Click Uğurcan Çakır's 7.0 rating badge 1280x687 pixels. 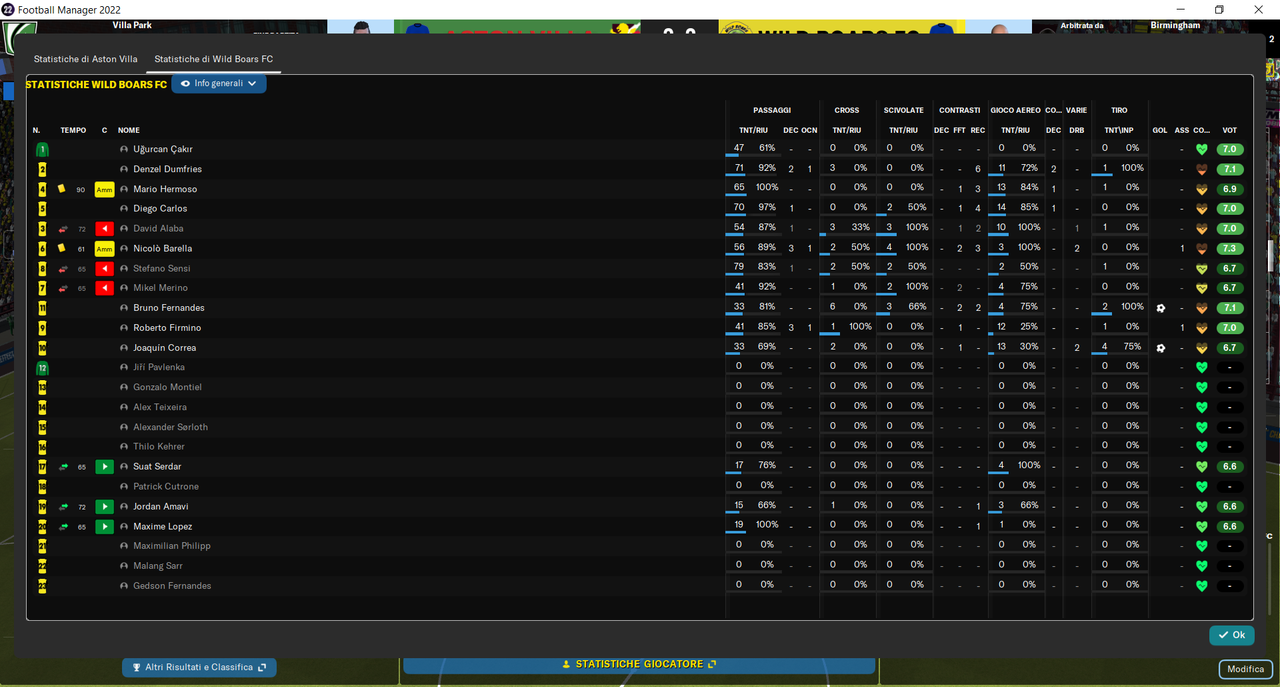1230,149
